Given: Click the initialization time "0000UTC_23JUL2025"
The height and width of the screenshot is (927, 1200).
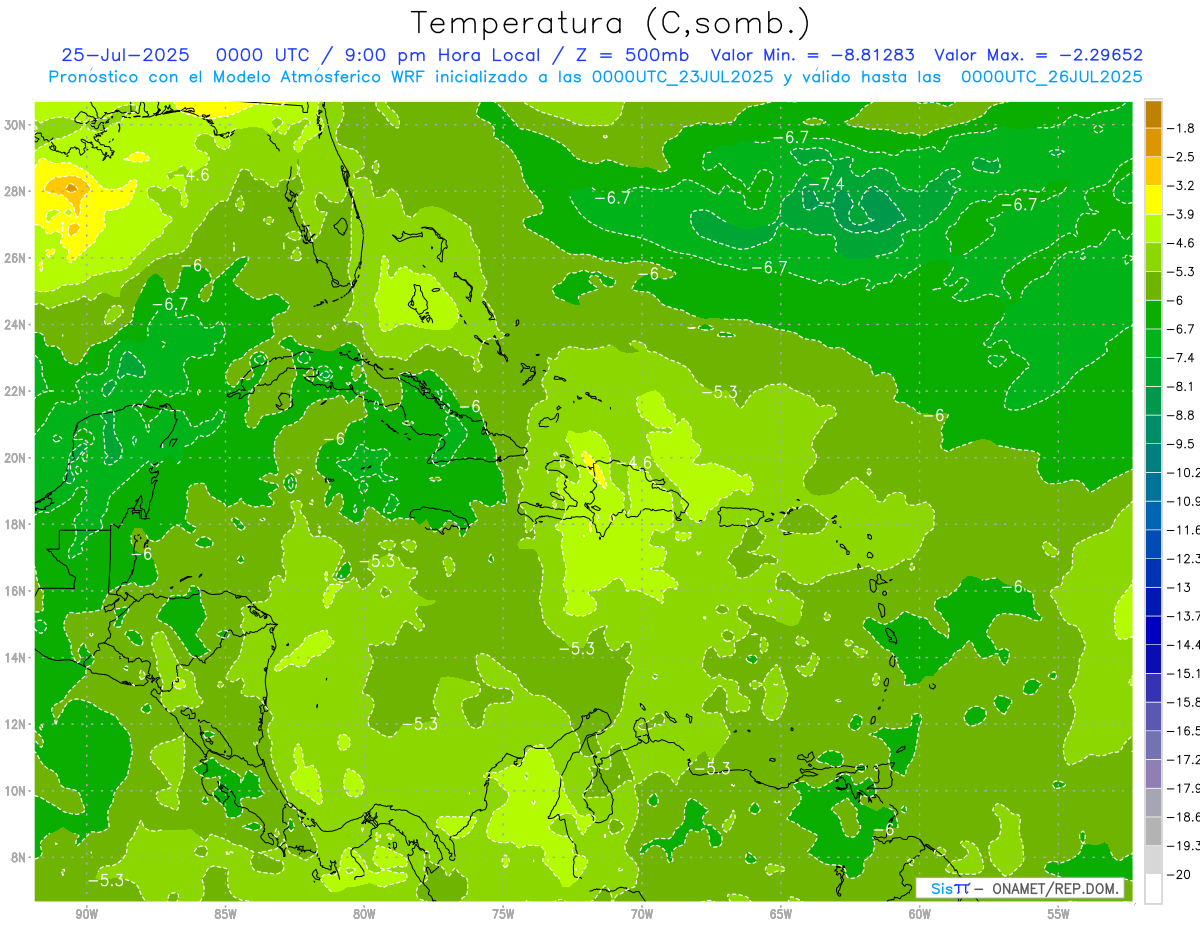Looking at the screenshot, I should coord(683,77).
